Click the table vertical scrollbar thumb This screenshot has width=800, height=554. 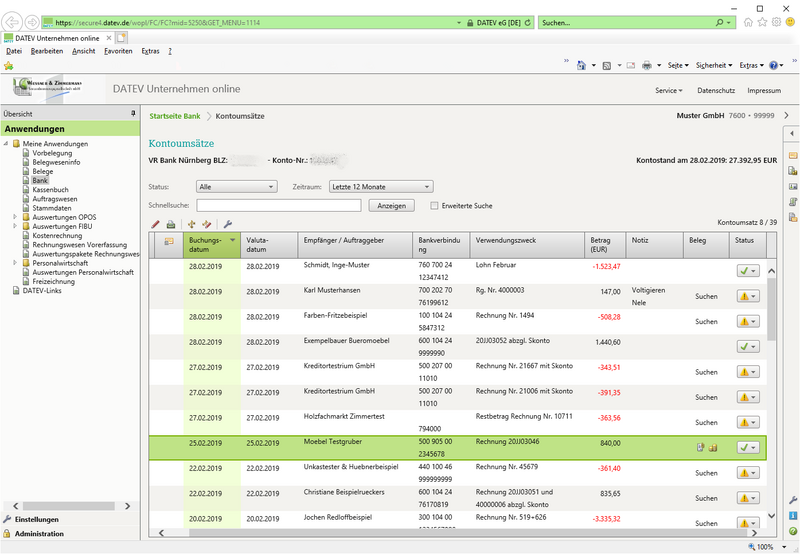pos(771,309)
